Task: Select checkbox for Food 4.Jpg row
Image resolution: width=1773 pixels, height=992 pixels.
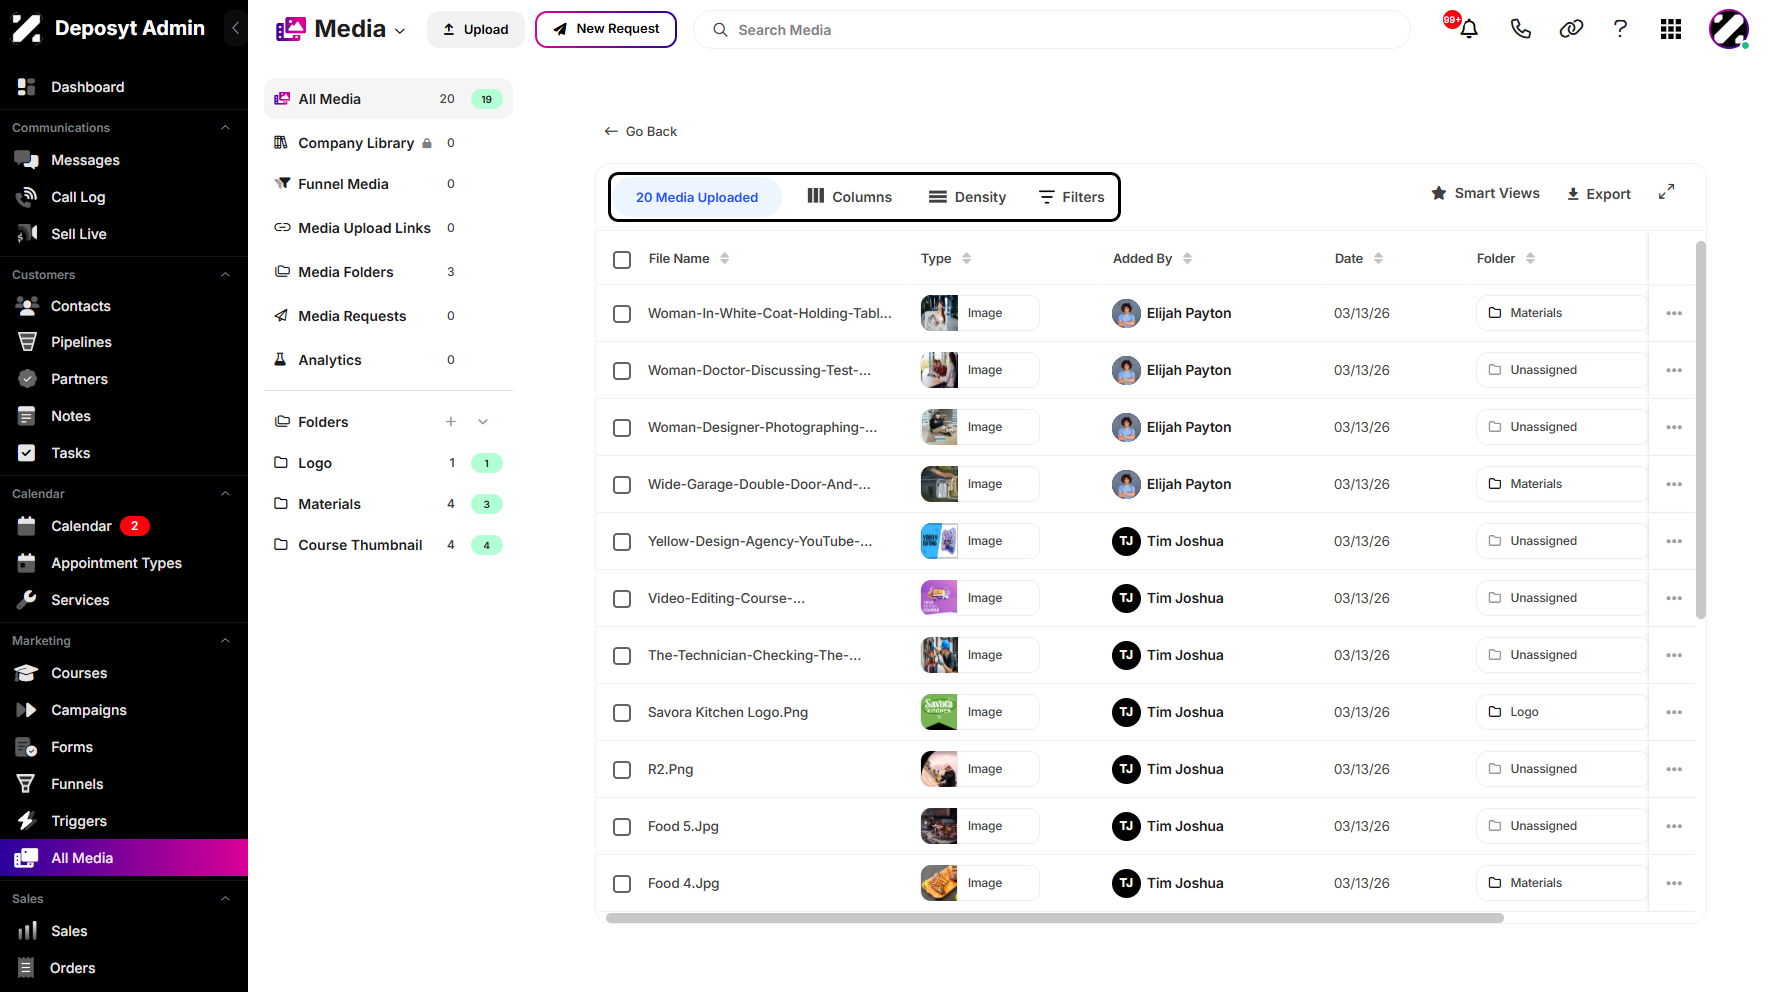Action: pos(622,884)
